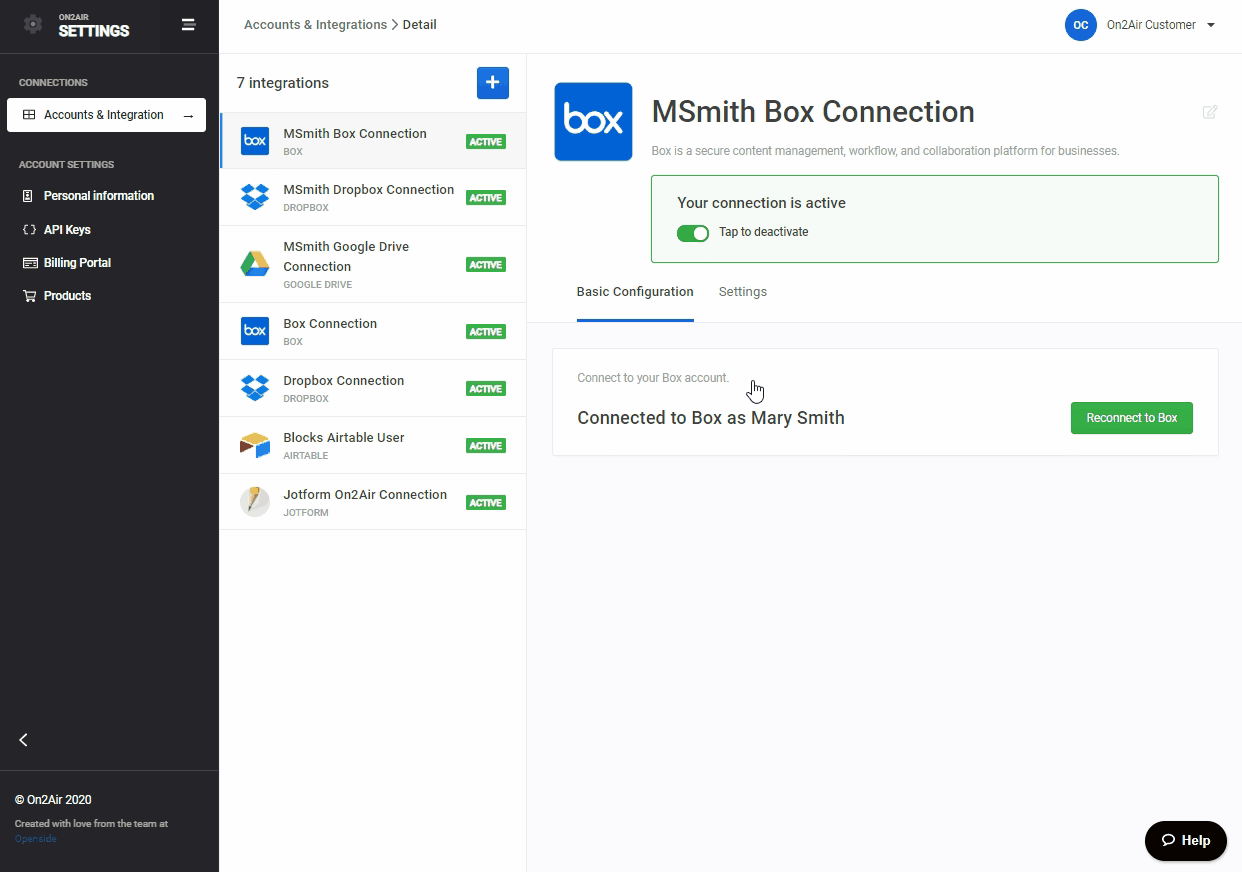1242x872 pixels.
Task: Open the Help chat widget
Action: [x=1185, y=840]
